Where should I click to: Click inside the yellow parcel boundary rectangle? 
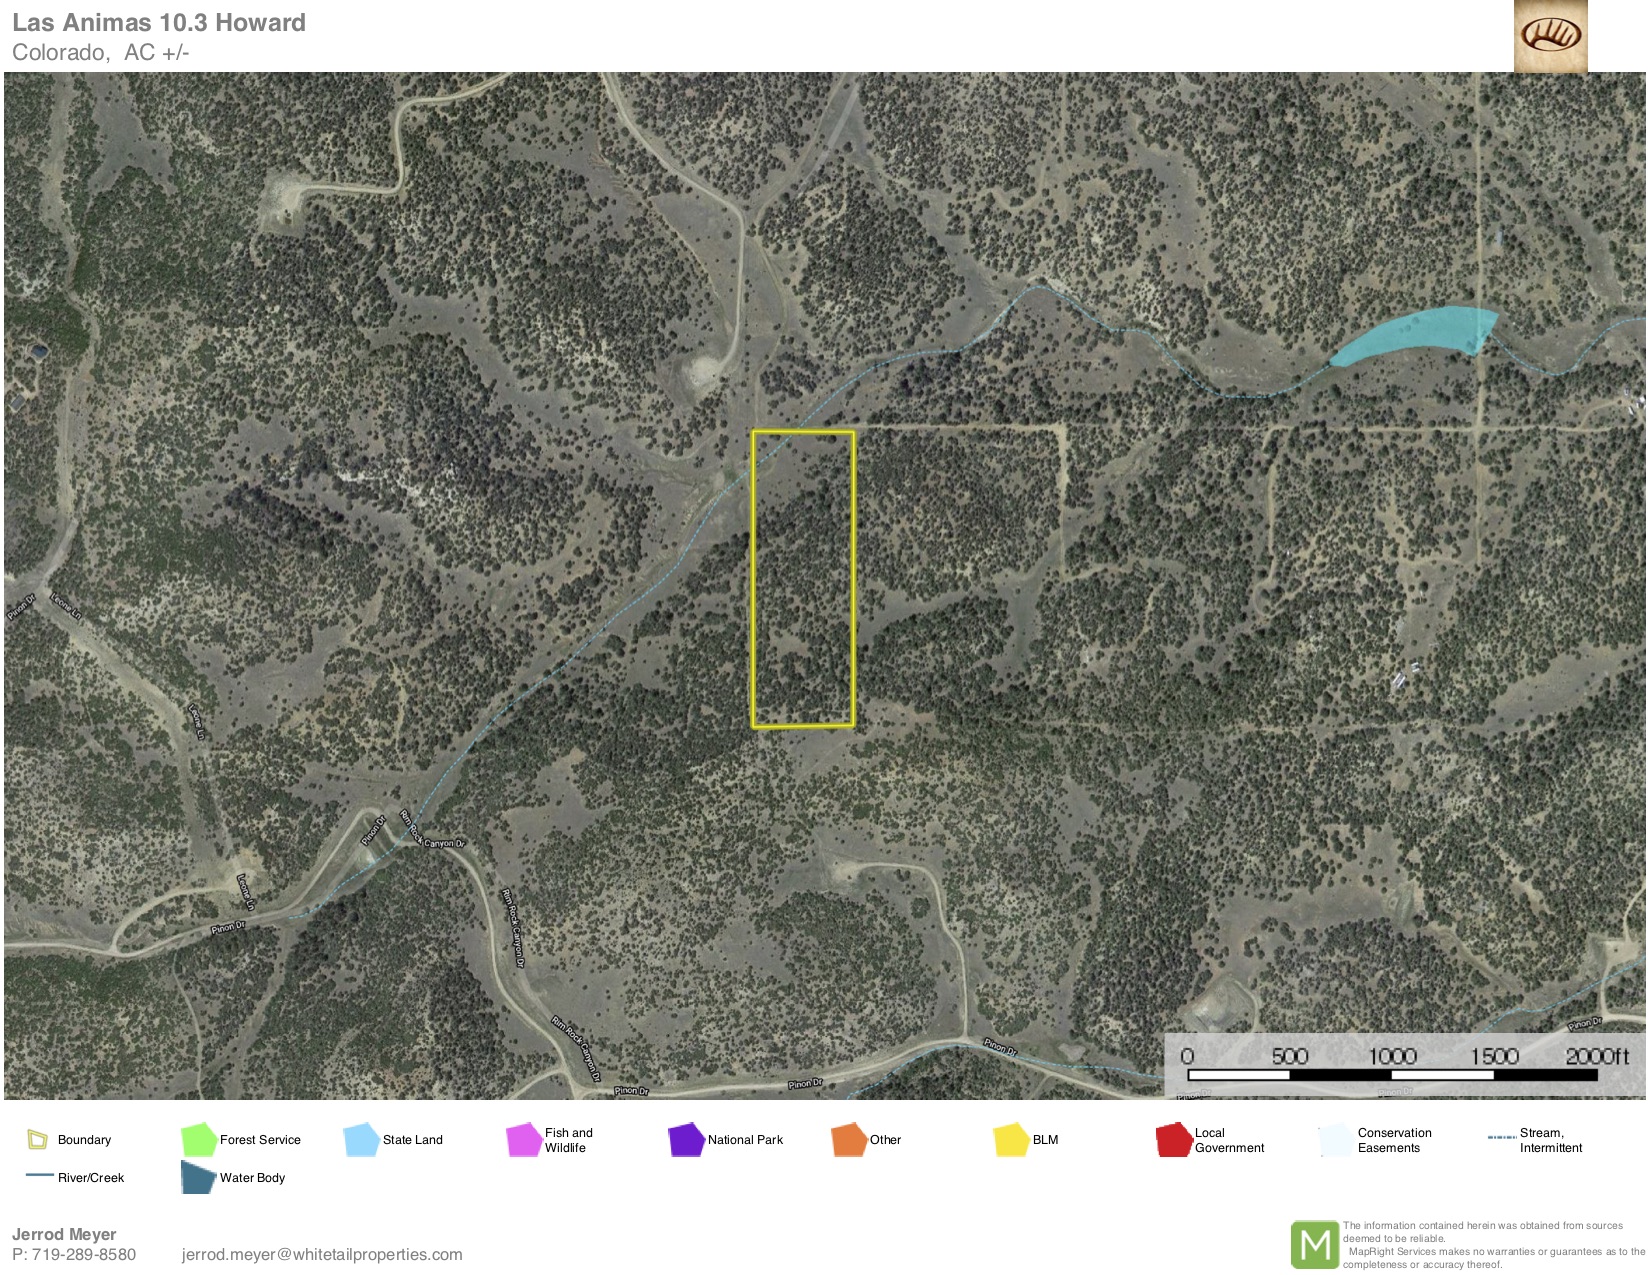(x=802, y=580)
